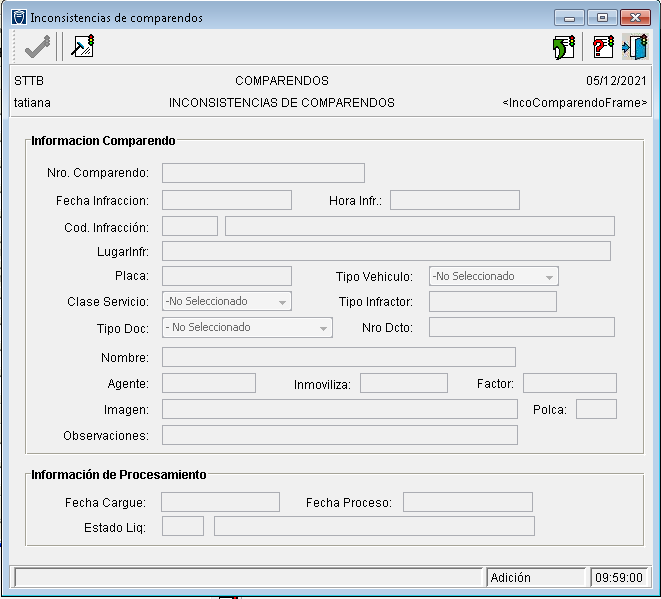Click the Hora Infr. text field
Viewport: 661px width, 599px height.
click(x=454, y=200)
